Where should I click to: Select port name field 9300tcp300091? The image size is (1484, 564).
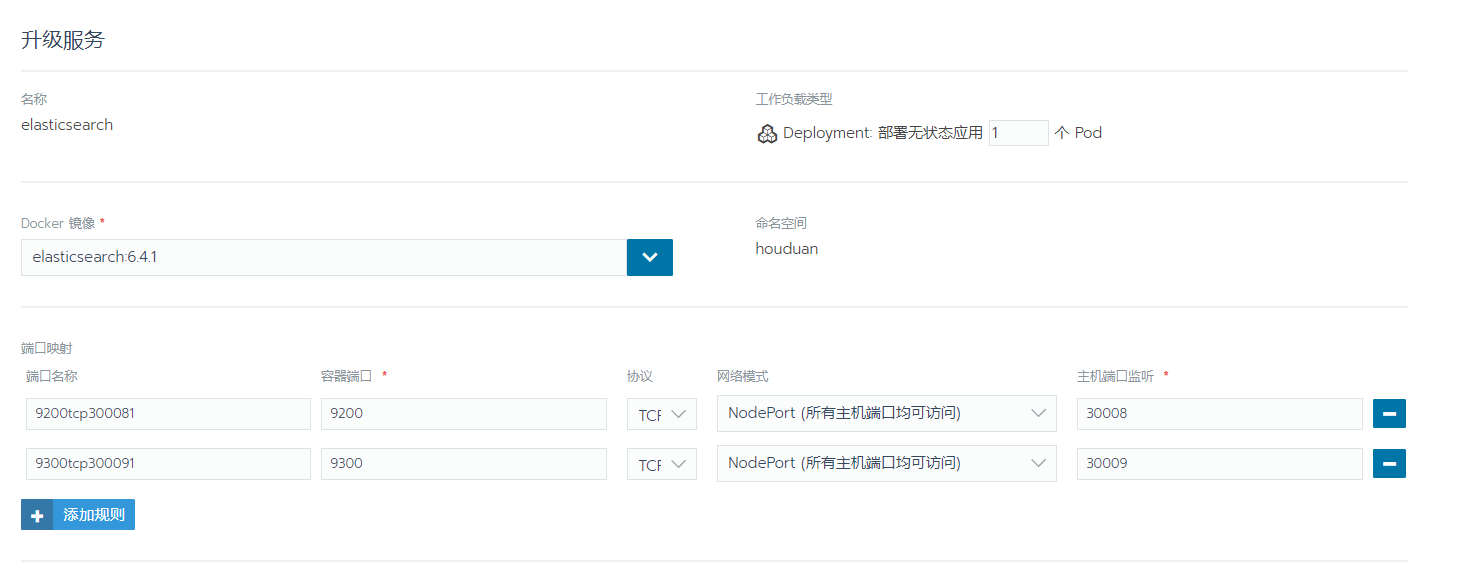coord(166,464)
